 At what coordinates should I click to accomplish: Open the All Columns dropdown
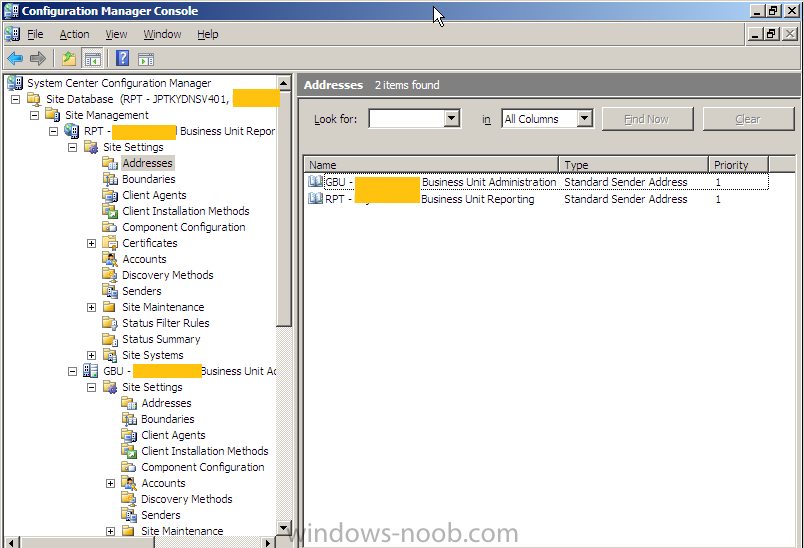[584, 119]
